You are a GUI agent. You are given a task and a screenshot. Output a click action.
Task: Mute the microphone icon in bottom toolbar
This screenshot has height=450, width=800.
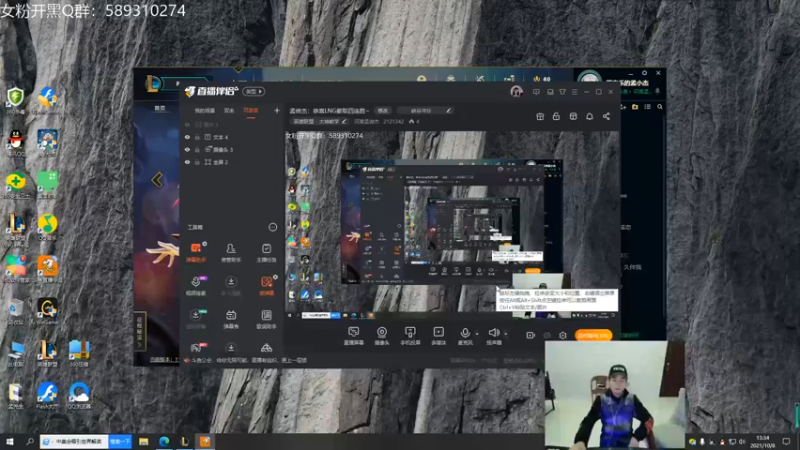tap(465, 335)
